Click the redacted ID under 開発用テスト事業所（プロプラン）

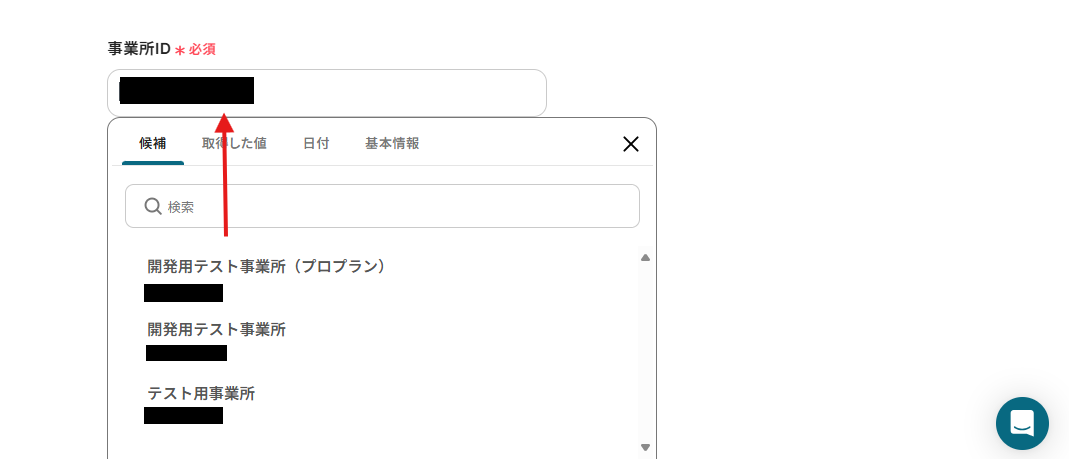coord(183,293)
